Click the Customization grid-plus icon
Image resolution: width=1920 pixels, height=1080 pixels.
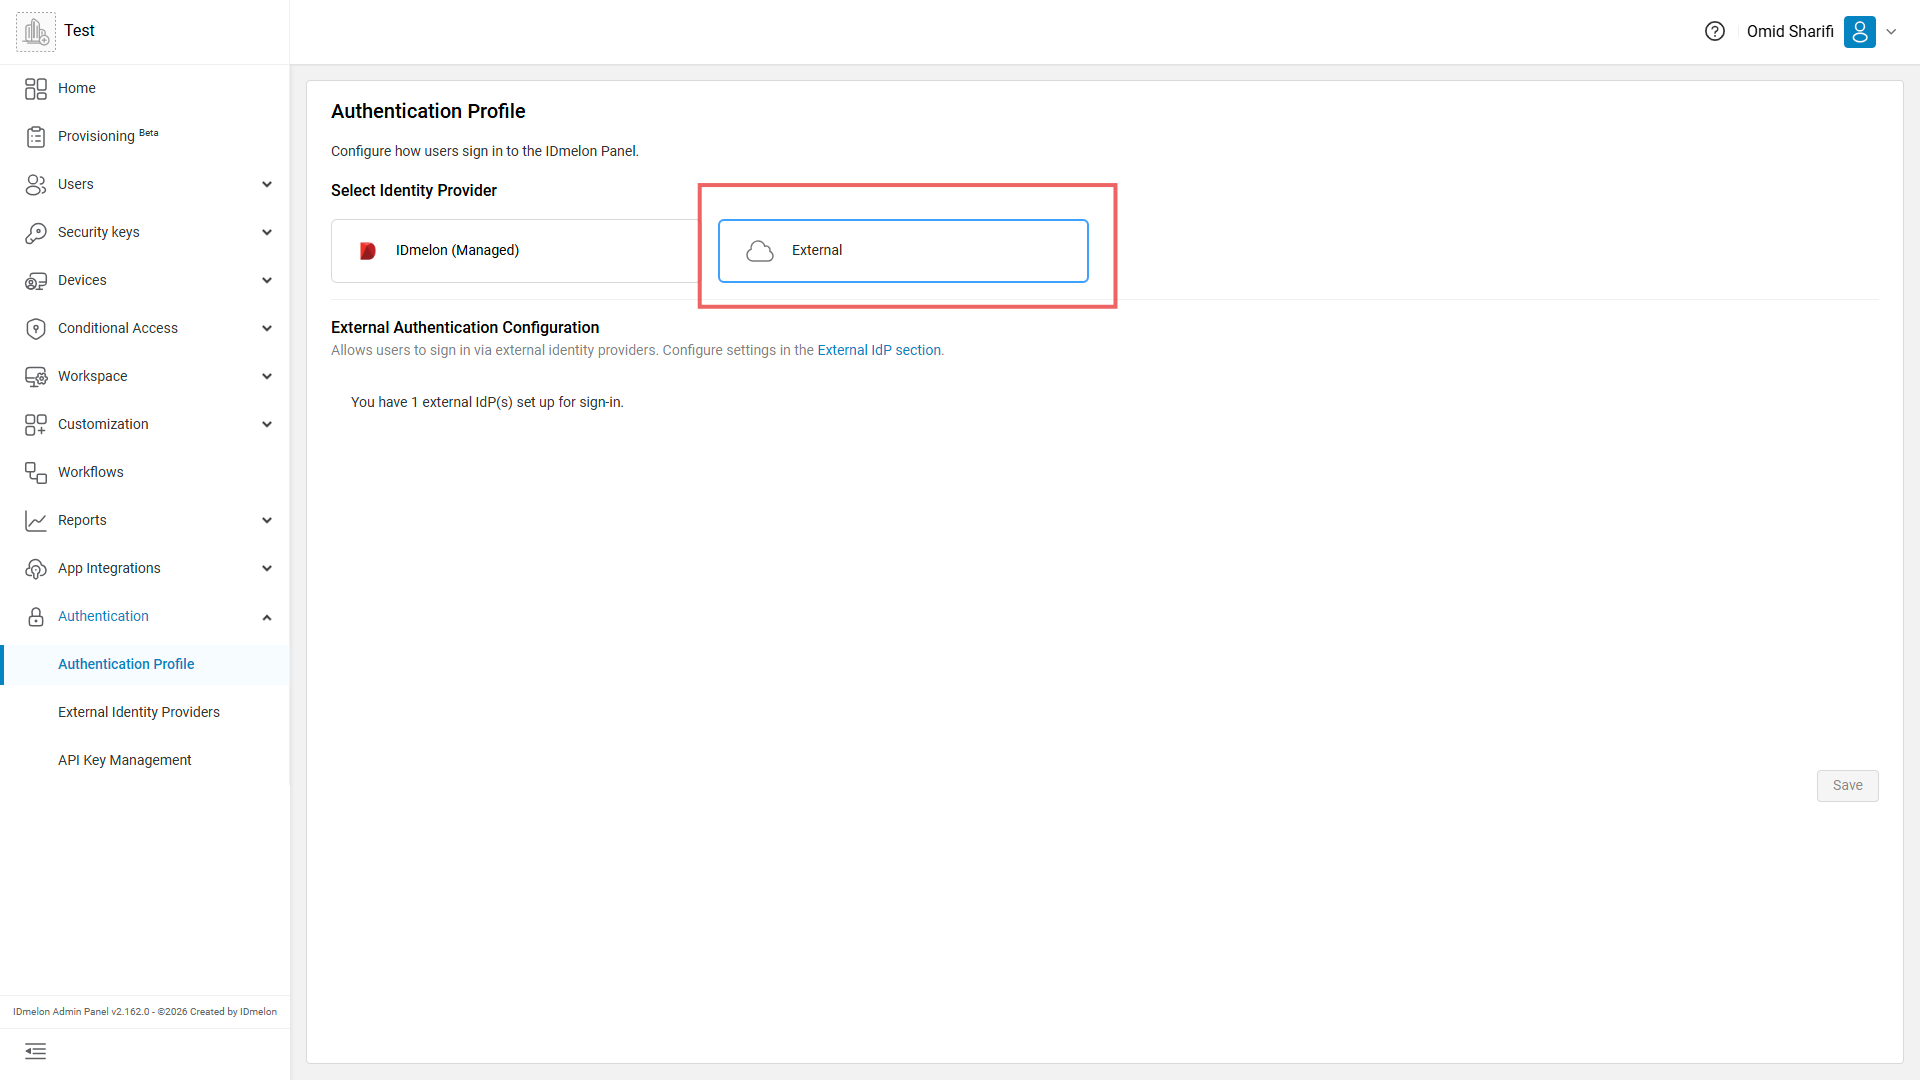coord(36,425)
